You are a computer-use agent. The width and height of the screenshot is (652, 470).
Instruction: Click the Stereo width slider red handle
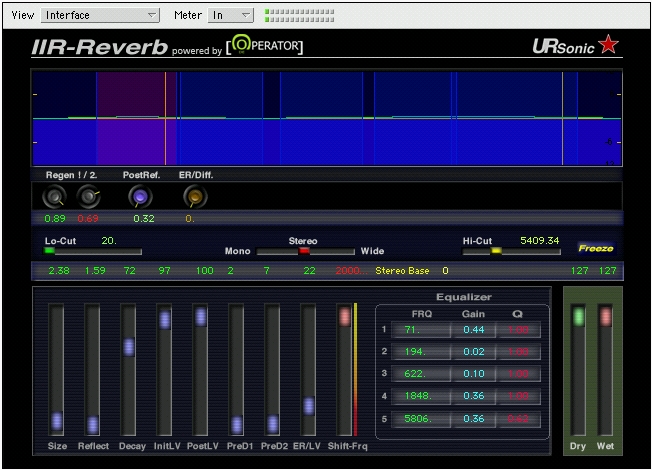(x=304, y=251)
